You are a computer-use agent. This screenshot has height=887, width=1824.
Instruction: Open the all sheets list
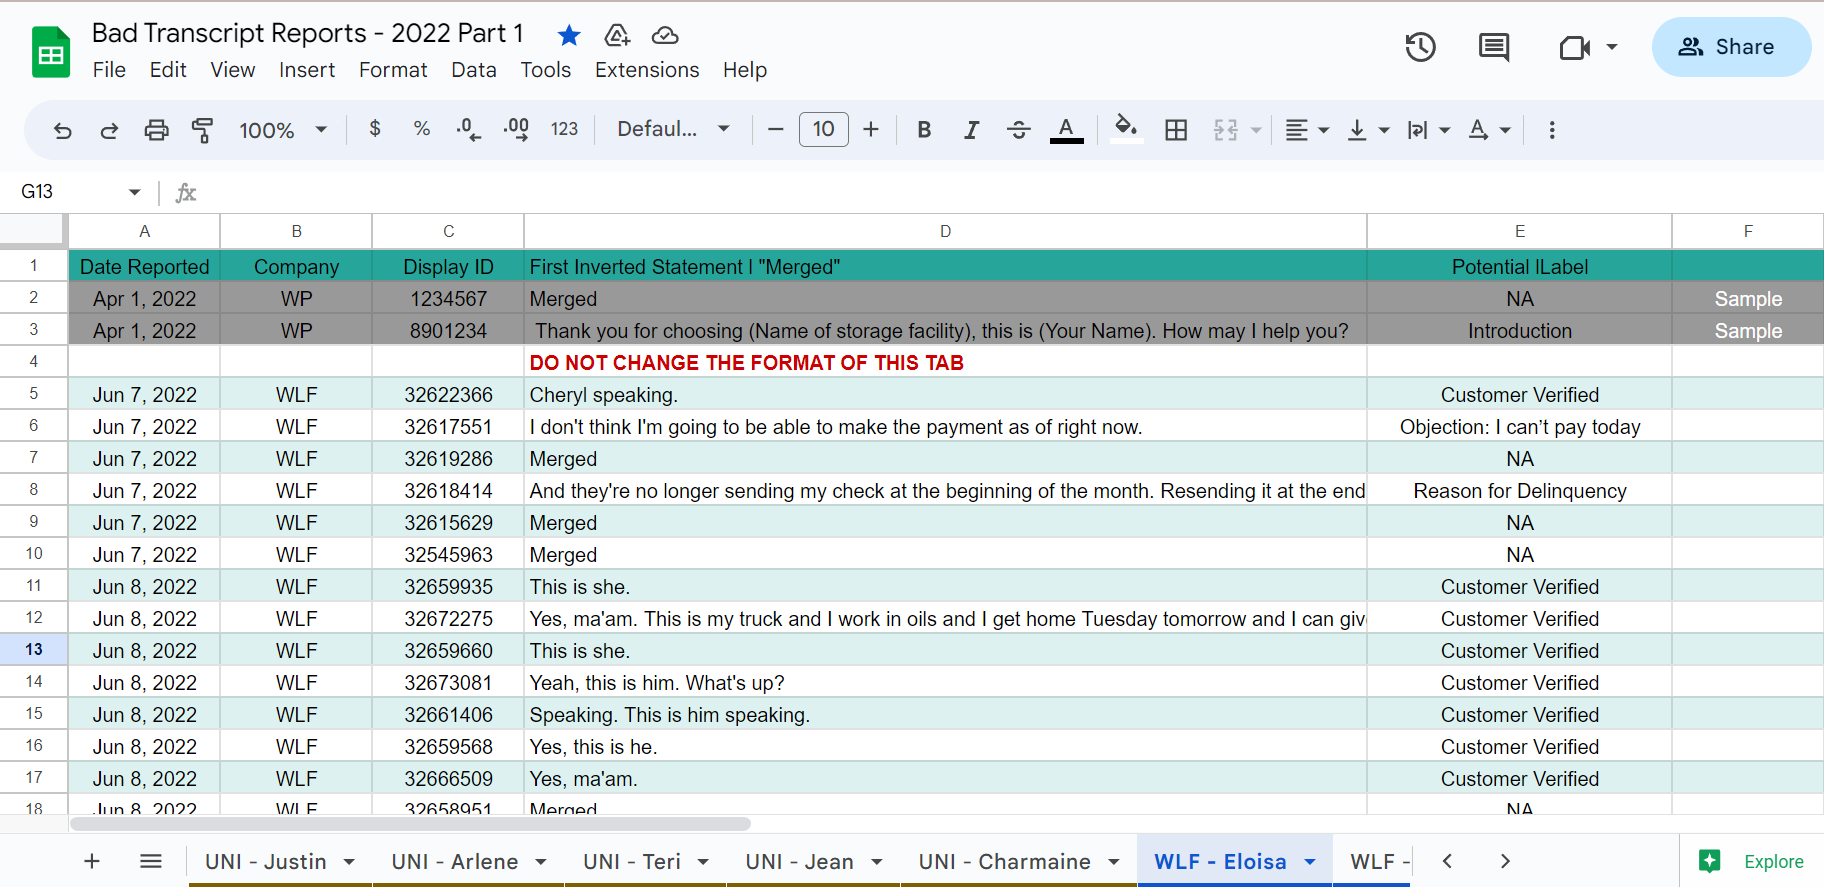tap(151, 861)
